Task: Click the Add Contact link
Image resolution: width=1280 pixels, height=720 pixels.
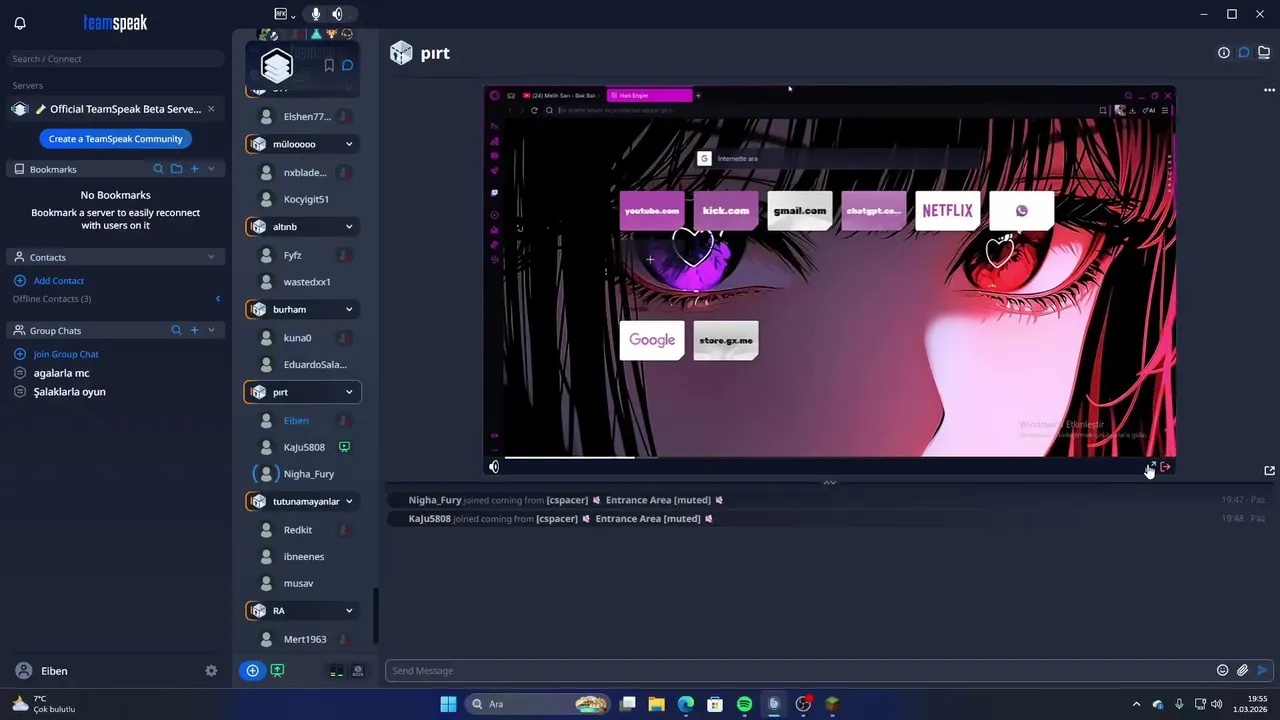Action: (59, 281)
